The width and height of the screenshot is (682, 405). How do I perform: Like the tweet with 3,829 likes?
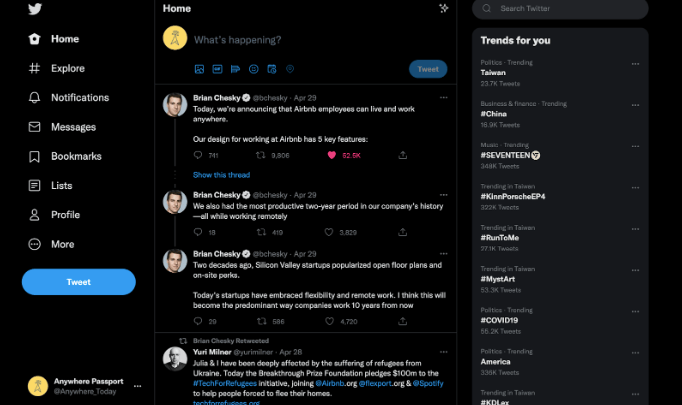329,232
